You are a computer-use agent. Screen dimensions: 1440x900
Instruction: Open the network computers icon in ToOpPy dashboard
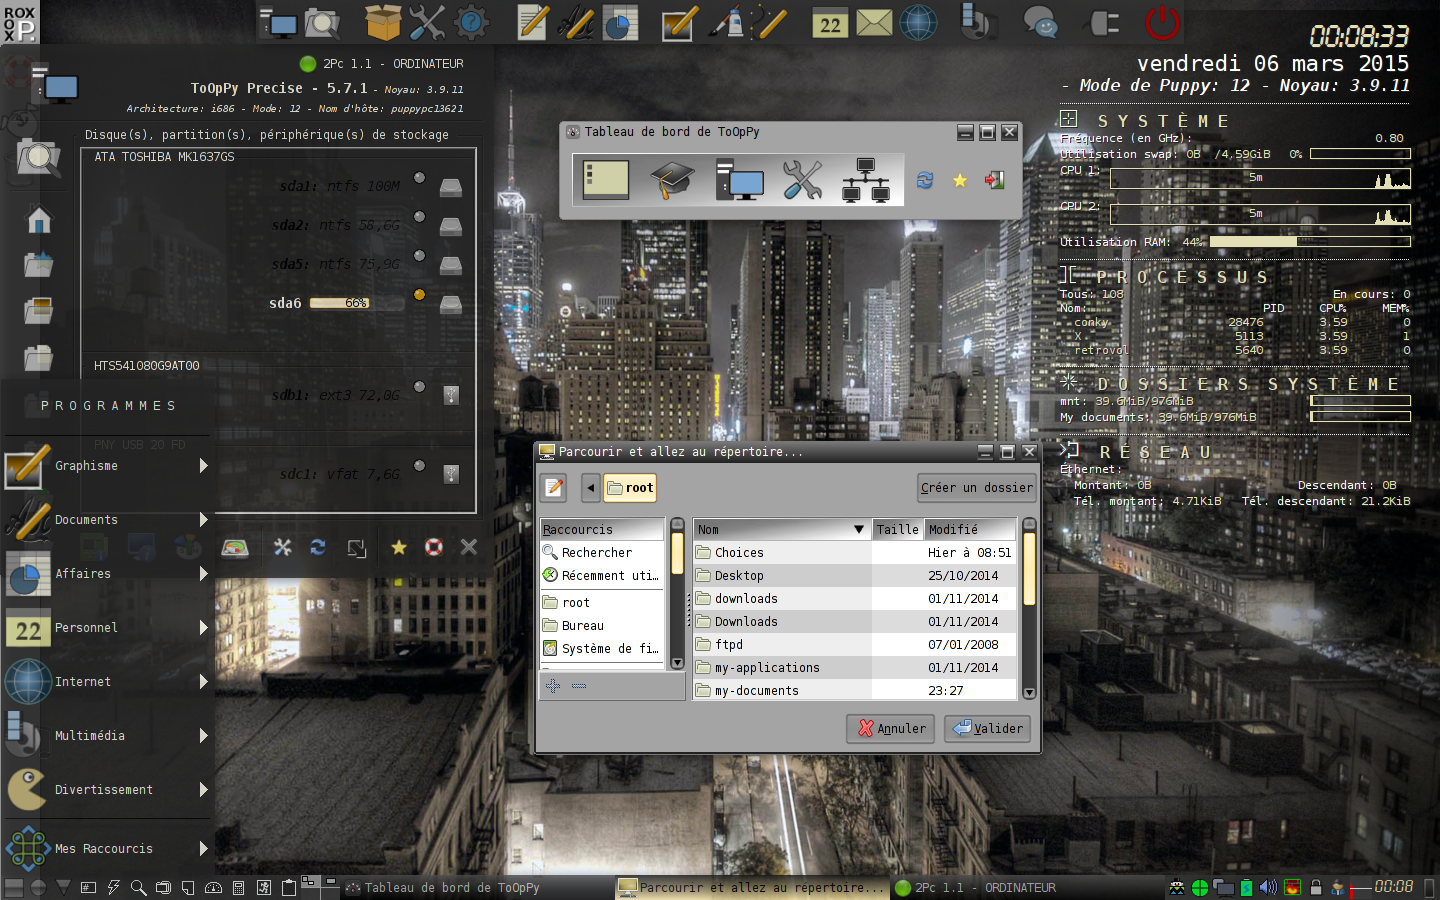click(x=866, y=181)
